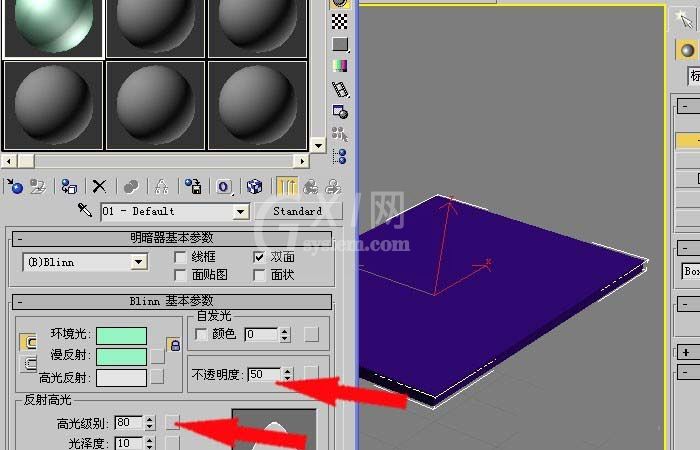The width and height of the screenshot is (700, 450).
Task: Click the Make Material Copy icon
Action: pyautogui.click(x=130, y=186)
